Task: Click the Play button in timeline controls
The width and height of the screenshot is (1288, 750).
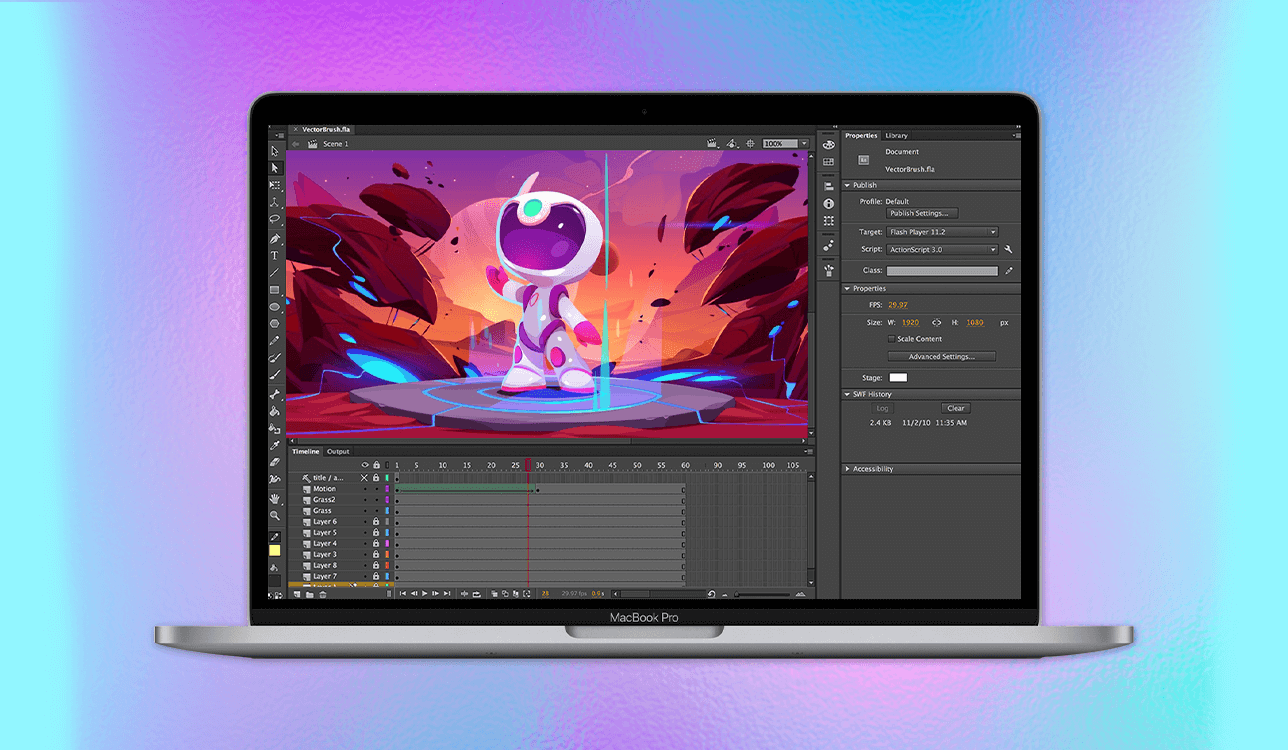Action: click(425, 594)
